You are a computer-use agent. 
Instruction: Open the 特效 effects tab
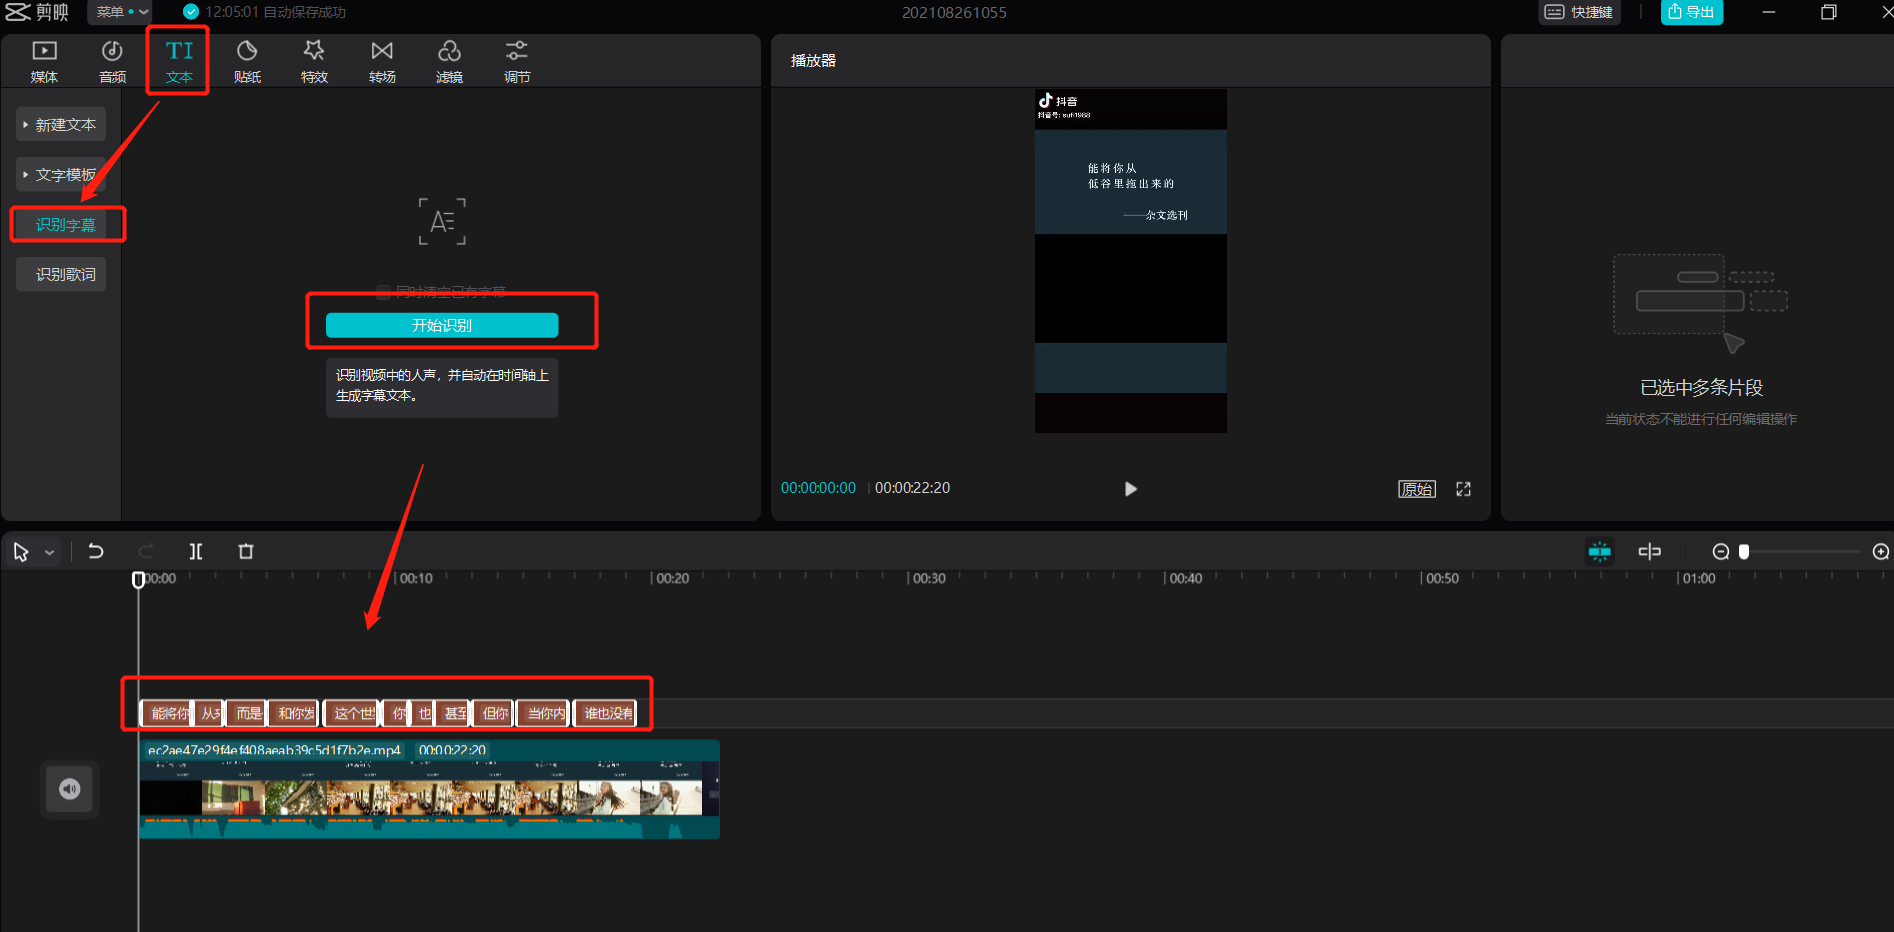(x=314, y=62)
